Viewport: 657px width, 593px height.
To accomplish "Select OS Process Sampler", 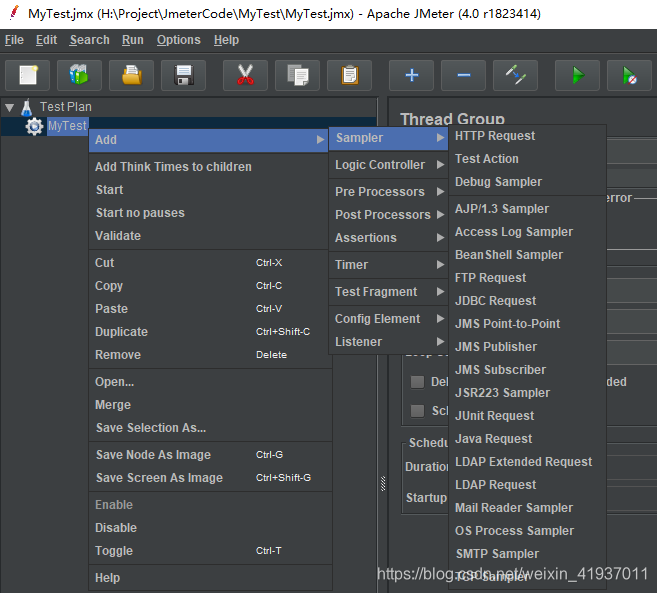I will point(528,531).
